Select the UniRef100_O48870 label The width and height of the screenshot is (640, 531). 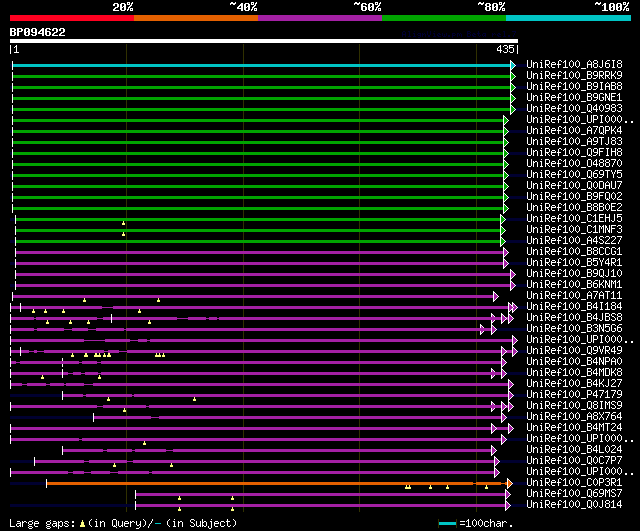click(574, 164)
